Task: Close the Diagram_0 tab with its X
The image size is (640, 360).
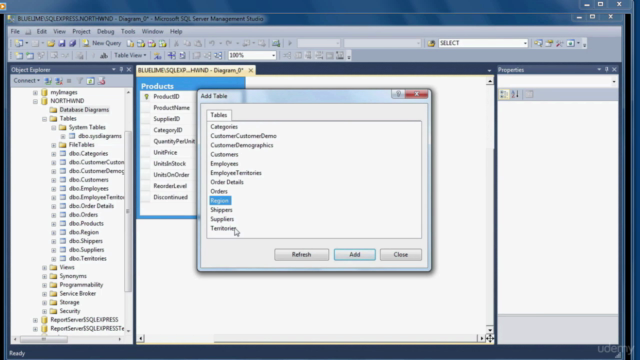Action: coord(251,70)
